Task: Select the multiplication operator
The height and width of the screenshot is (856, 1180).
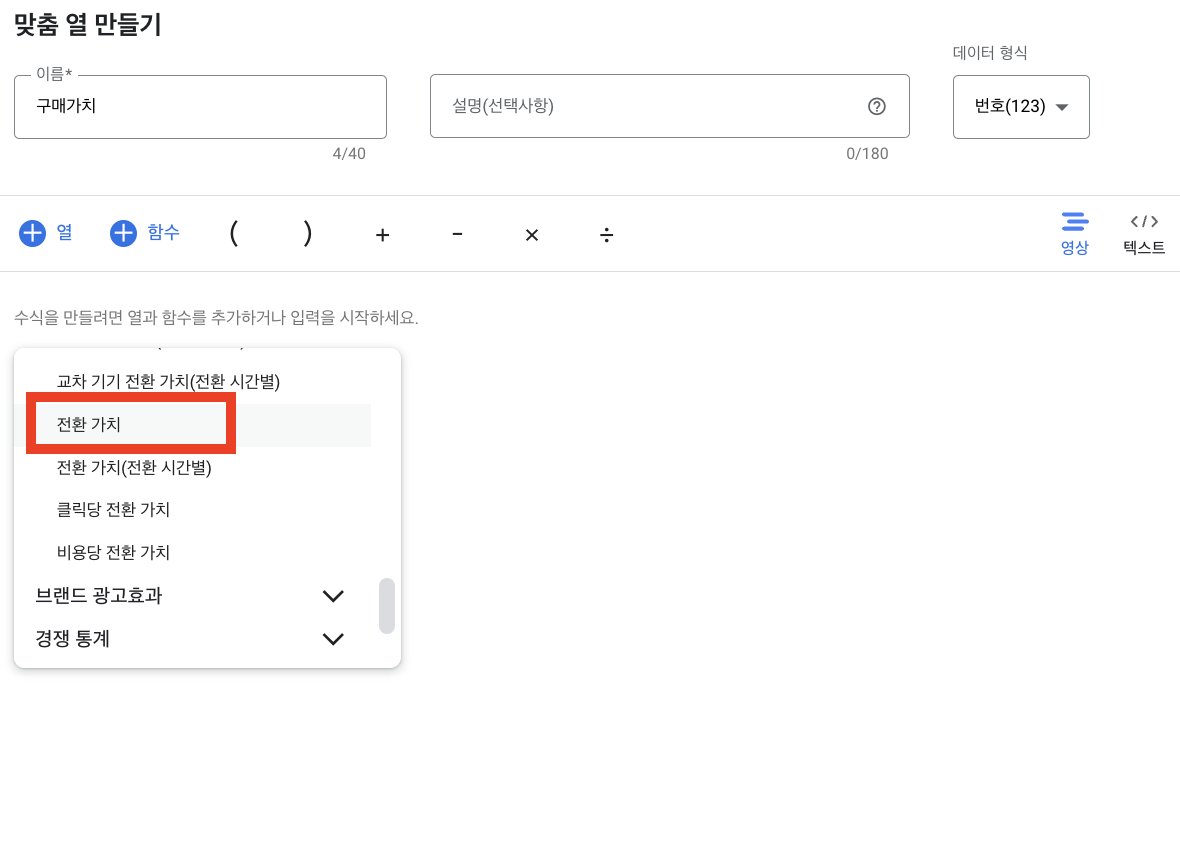Action: pos(531,234)
